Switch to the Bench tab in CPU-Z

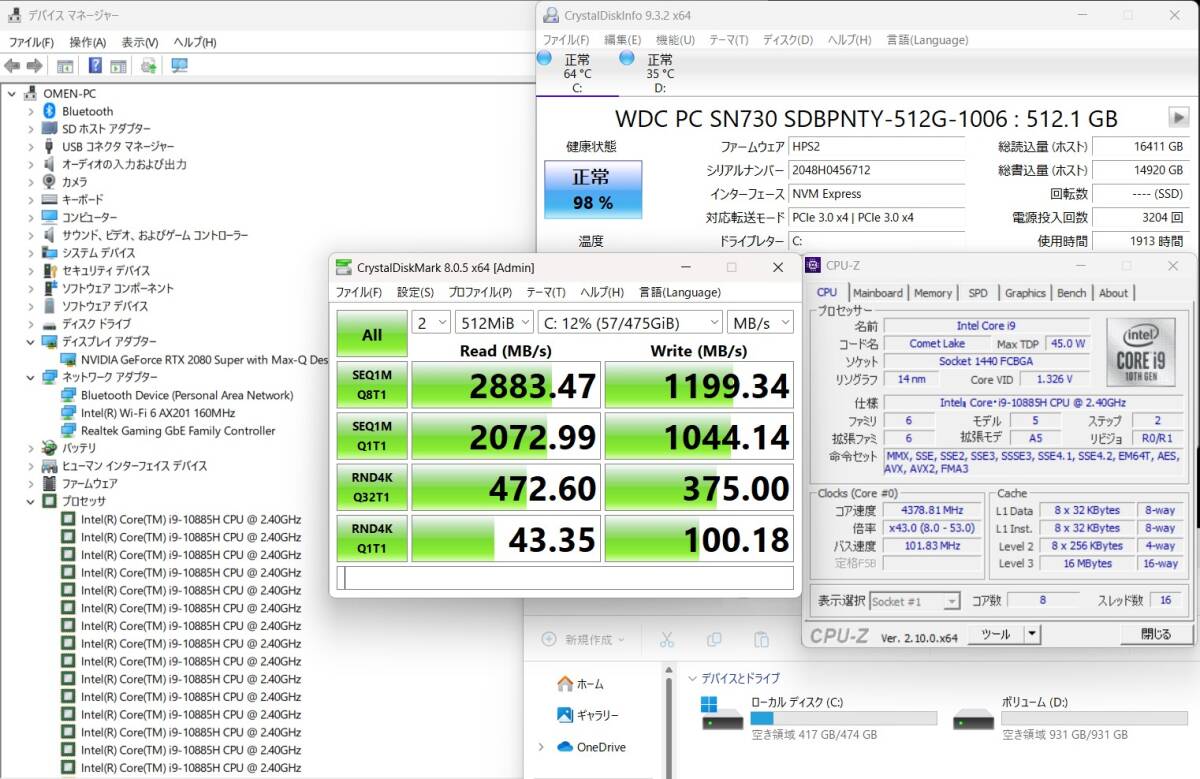(x=1071, y=293)
